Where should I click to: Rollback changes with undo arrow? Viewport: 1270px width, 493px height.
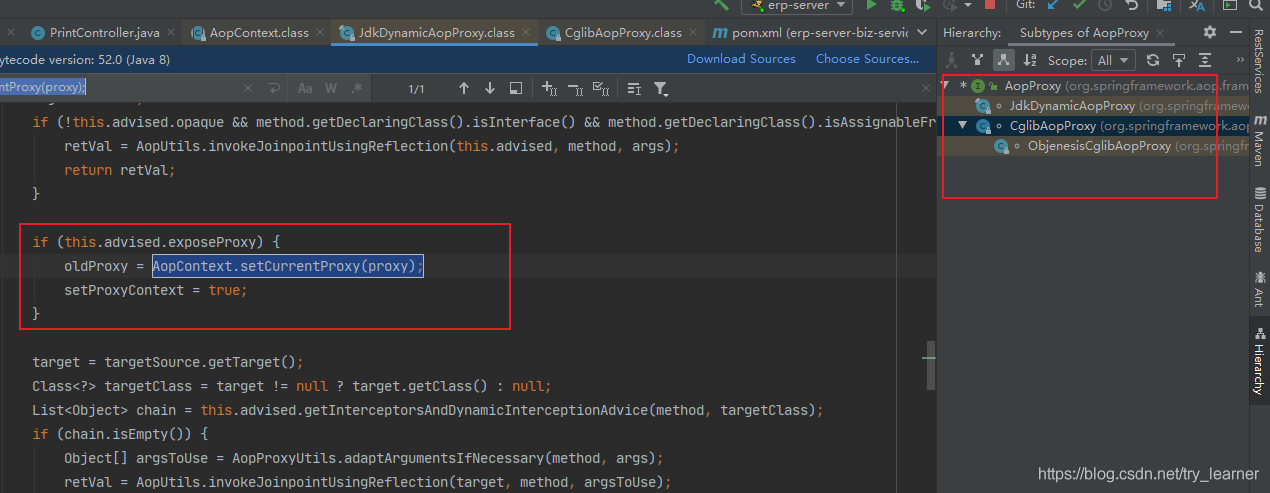pyautogui.click(x=1131, y=6)
